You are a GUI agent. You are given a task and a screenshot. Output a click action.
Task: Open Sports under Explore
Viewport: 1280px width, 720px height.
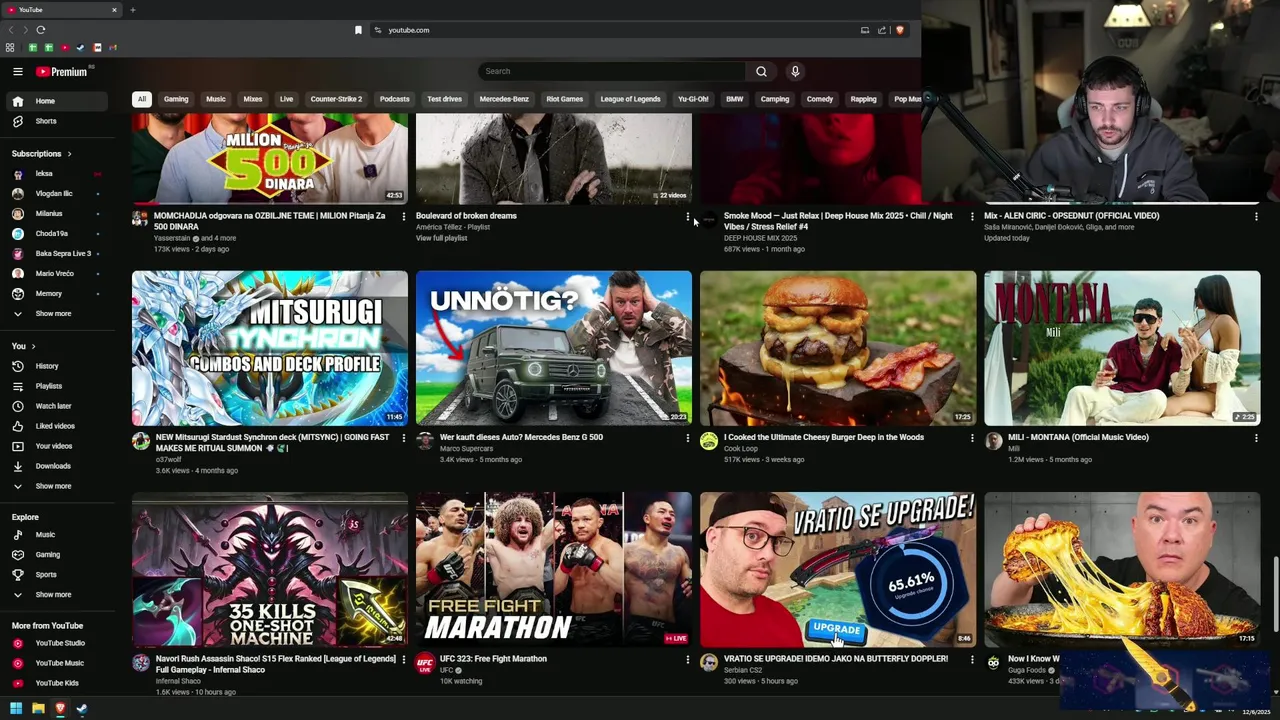[56, 575]
